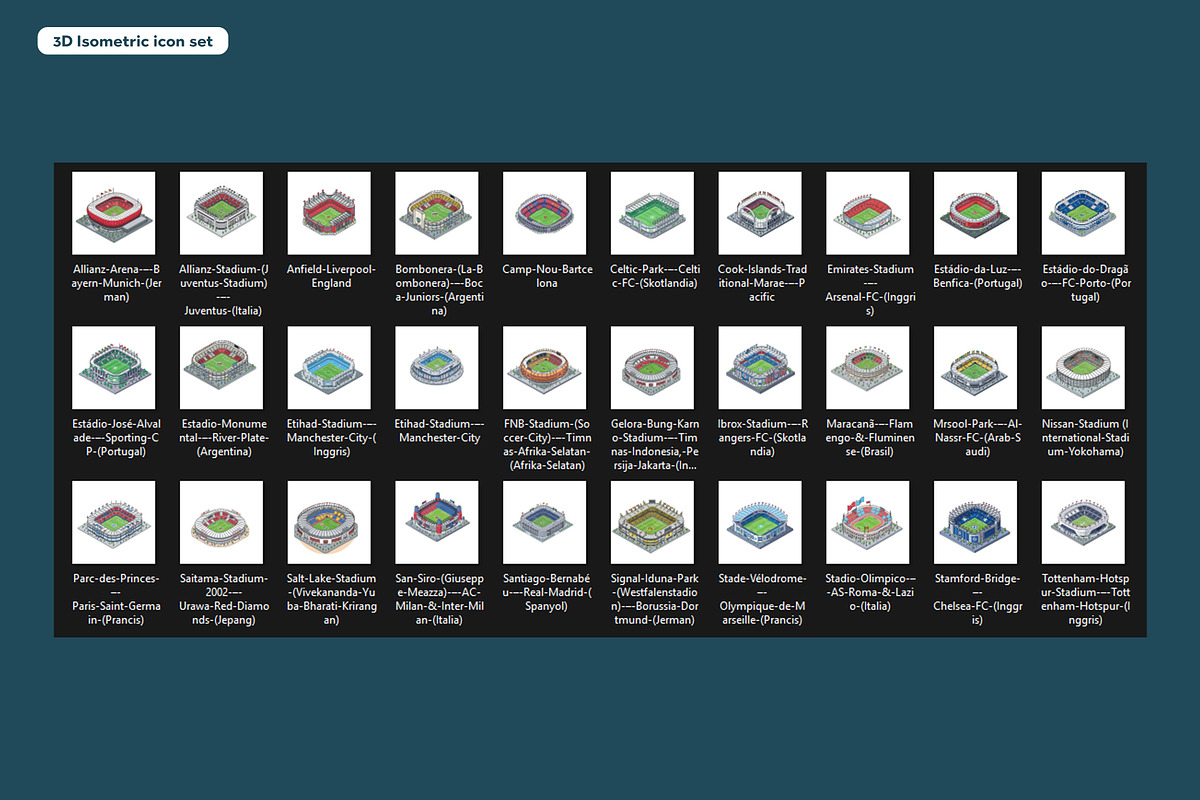Click the 'Anfield-Liverpool-England' file name text

pyautogui.click(x=330, y=276)
